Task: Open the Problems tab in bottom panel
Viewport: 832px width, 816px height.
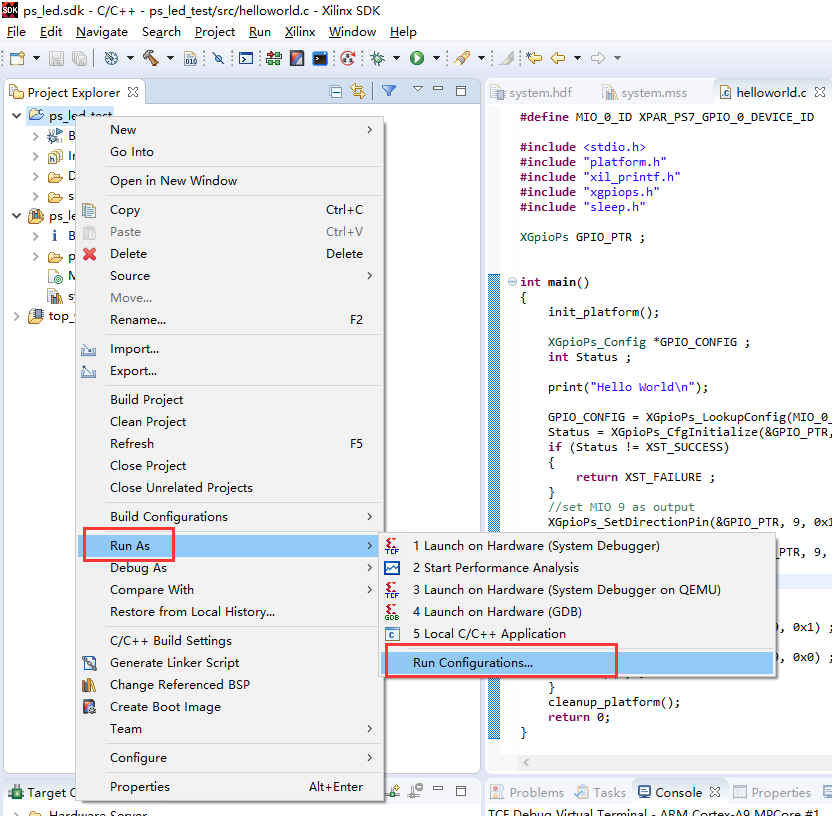Action: coord(527,793)
